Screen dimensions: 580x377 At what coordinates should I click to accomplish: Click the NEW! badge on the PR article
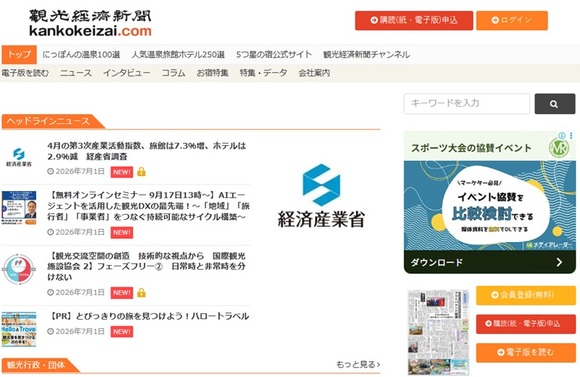(x=122, y=331)
